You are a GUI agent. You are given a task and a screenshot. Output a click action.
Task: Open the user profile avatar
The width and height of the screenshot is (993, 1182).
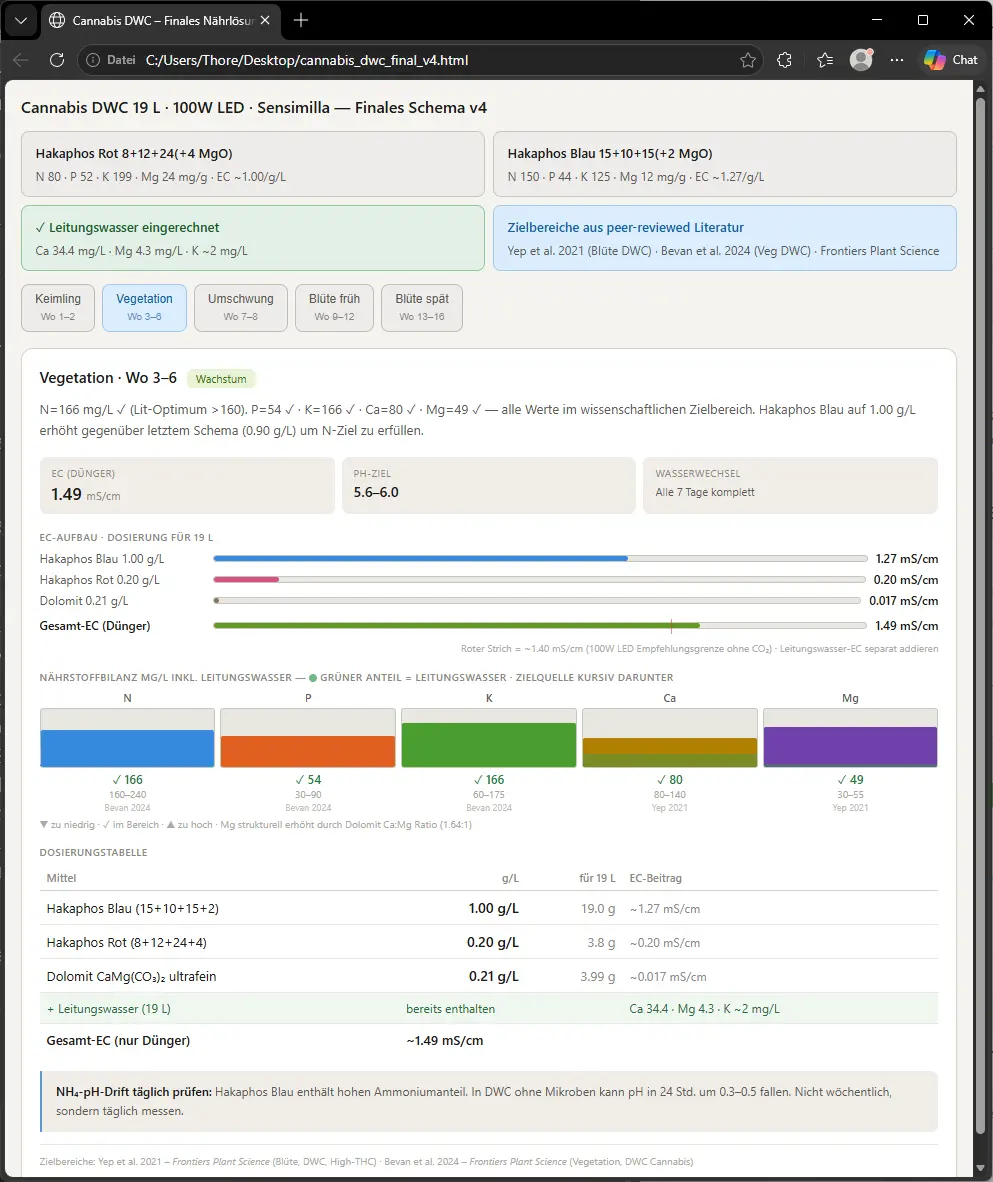pos(860,60)
